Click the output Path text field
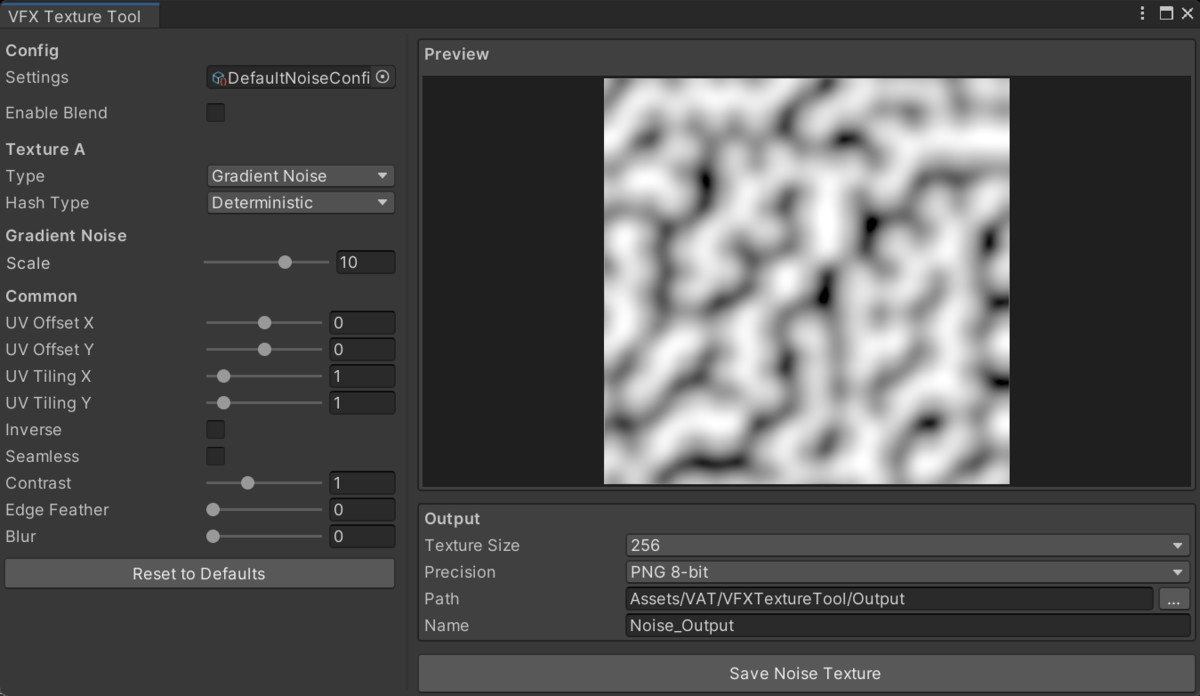Viewport: 1200px width, 696px height. click(x=889, y=599)
